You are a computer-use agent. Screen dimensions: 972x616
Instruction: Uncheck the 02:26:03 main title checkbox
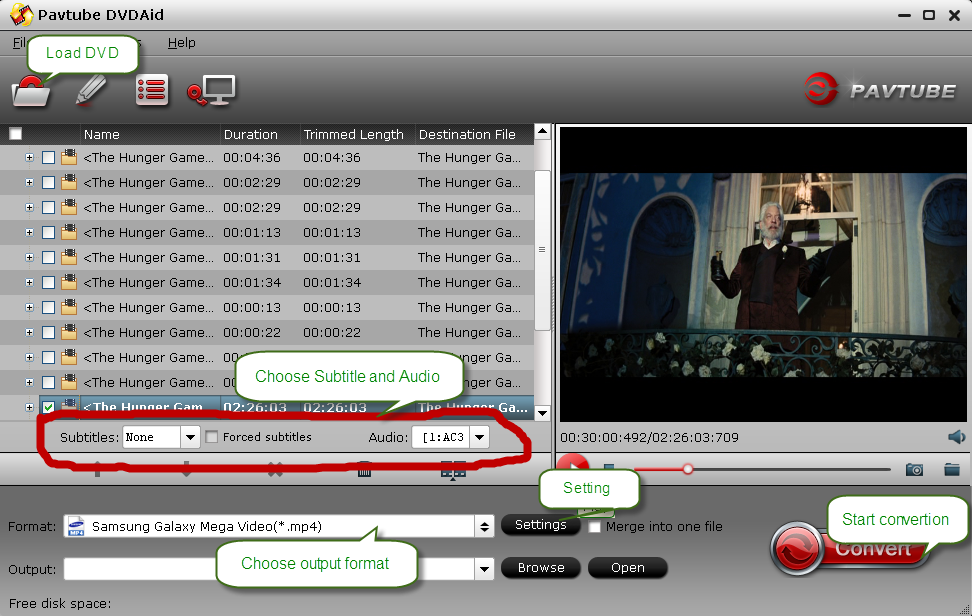(48, 407)
